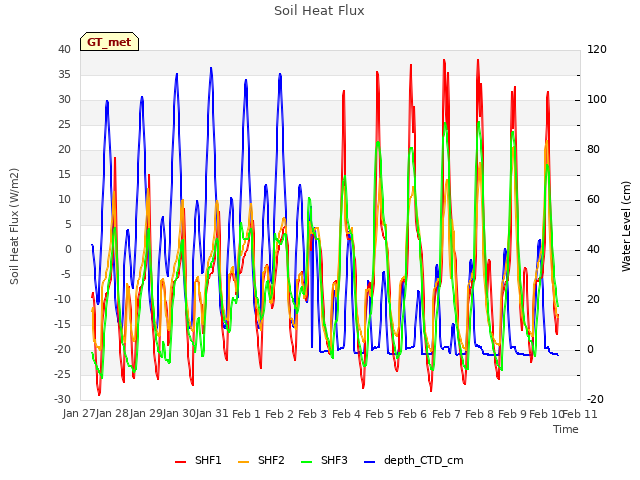Click the Feb 8 x-axis tick label

pyautogui.click(x=480, y=414)
